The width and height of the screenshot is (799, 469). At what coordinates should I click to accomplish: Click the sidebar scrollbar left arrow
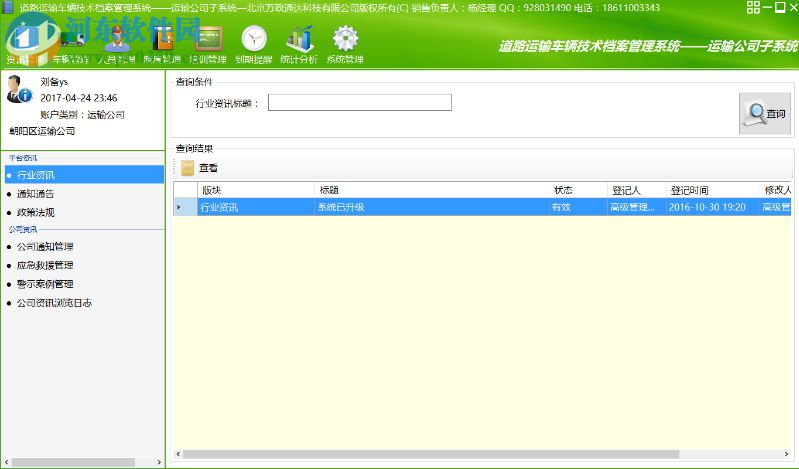click(6, 462)
